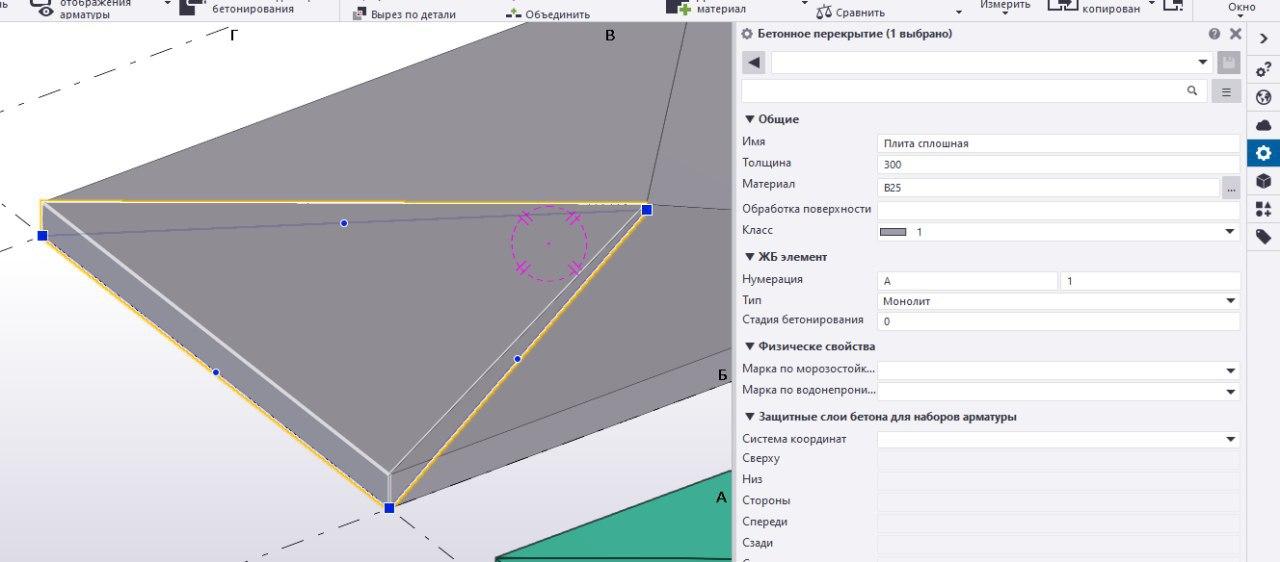This screenshot has width=1280, height=562.
Task: Click the back triangle button in the property pane
Action: pos(754,63)
